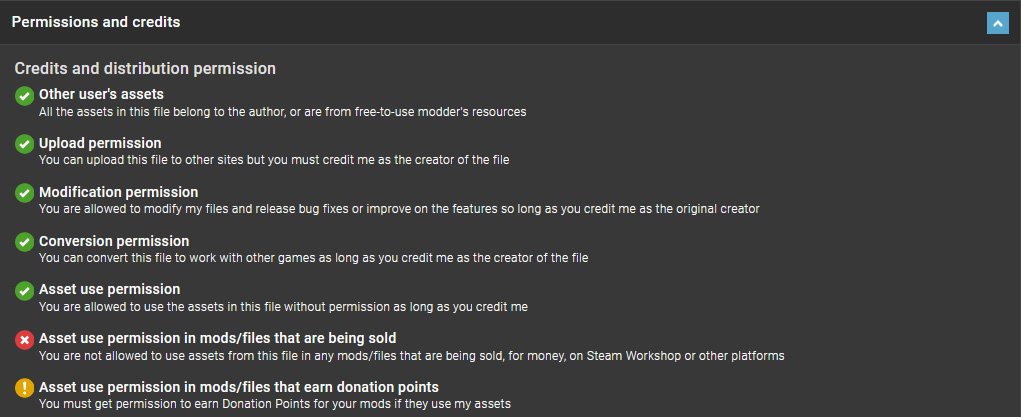Click green checkmark beside Upload permission

24,144
